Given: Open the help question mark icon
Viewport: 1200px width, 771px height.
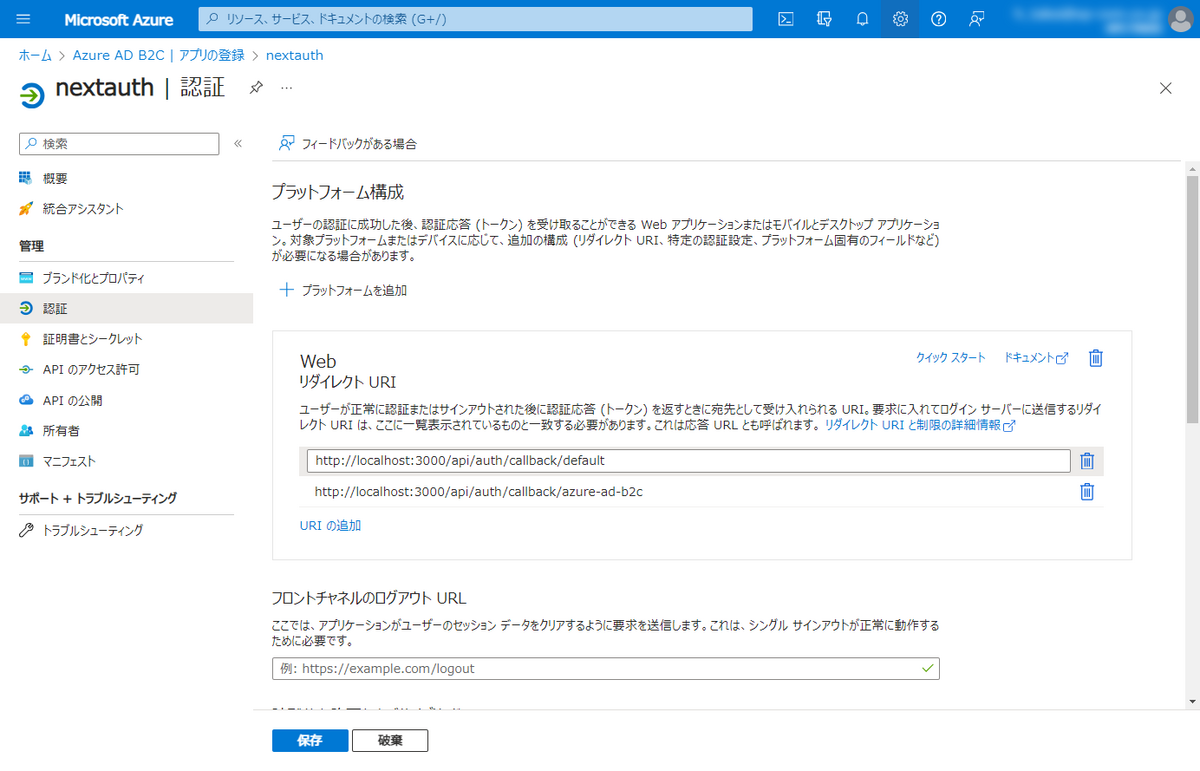Looking at the screenshot, I should (x=938, y=19).
